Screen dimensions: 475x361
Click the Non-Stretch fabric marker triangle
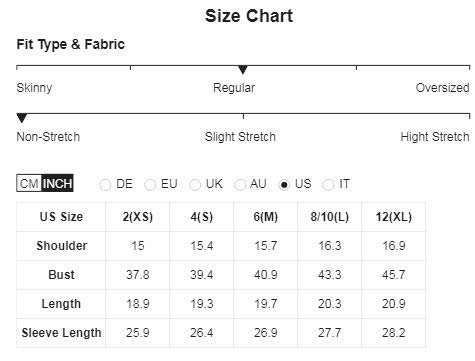(x=22, y=118)
